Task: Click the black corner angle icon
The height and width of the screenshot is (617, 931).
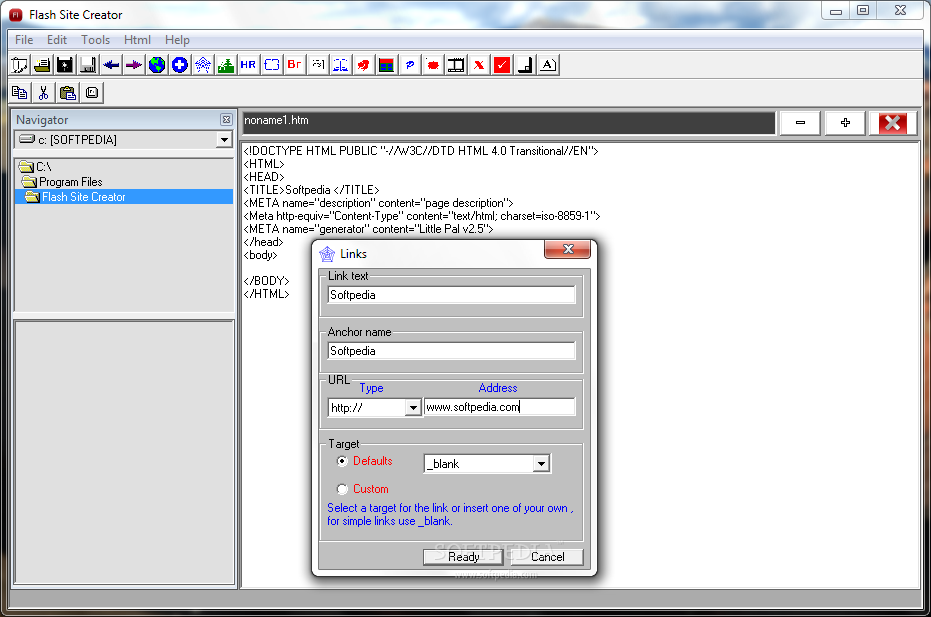Action: tap(524, 65)
